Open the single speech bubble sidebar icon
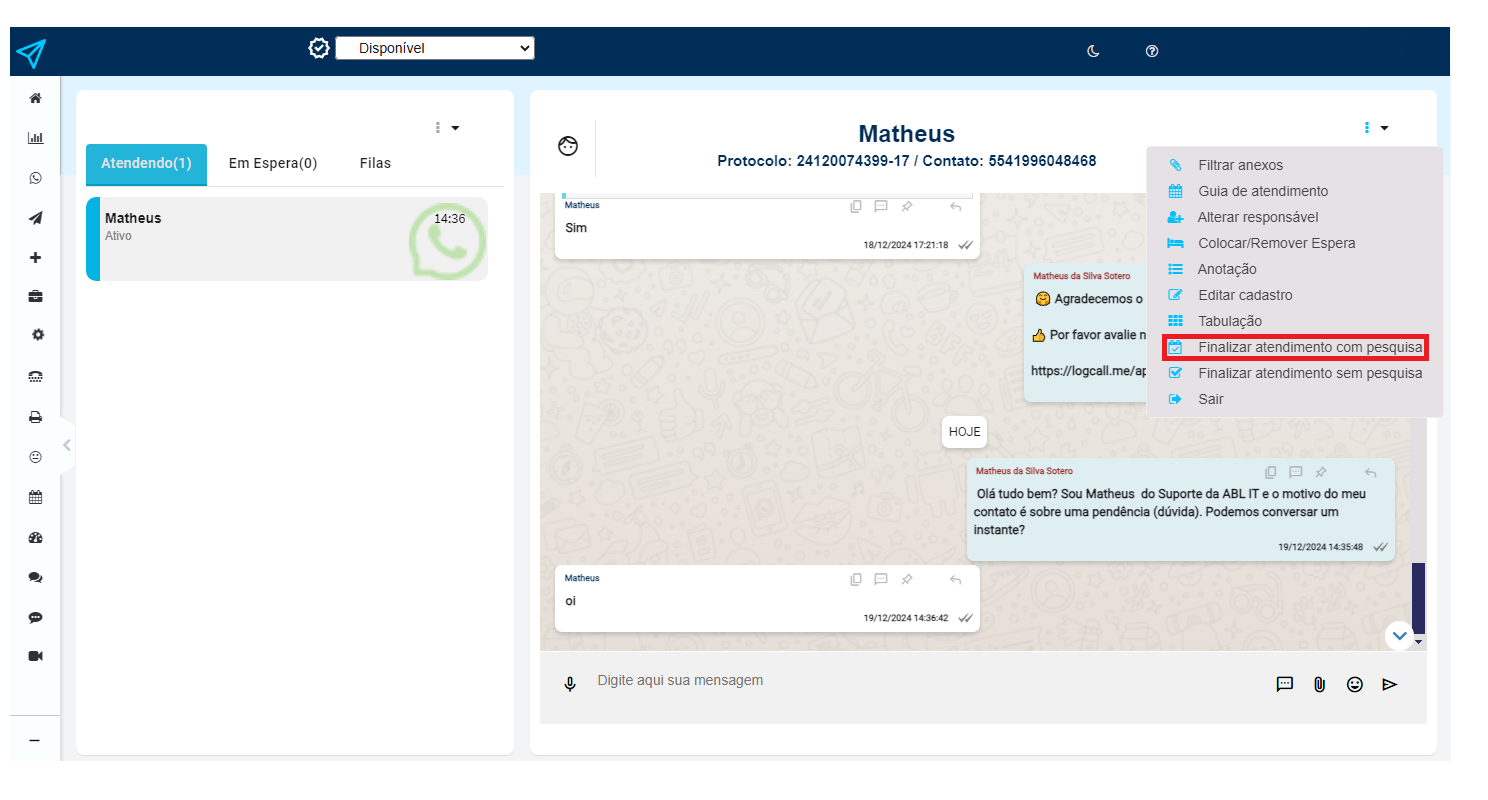The height and width of the screenshot is (800, 1488). click(x=36, y=618)
